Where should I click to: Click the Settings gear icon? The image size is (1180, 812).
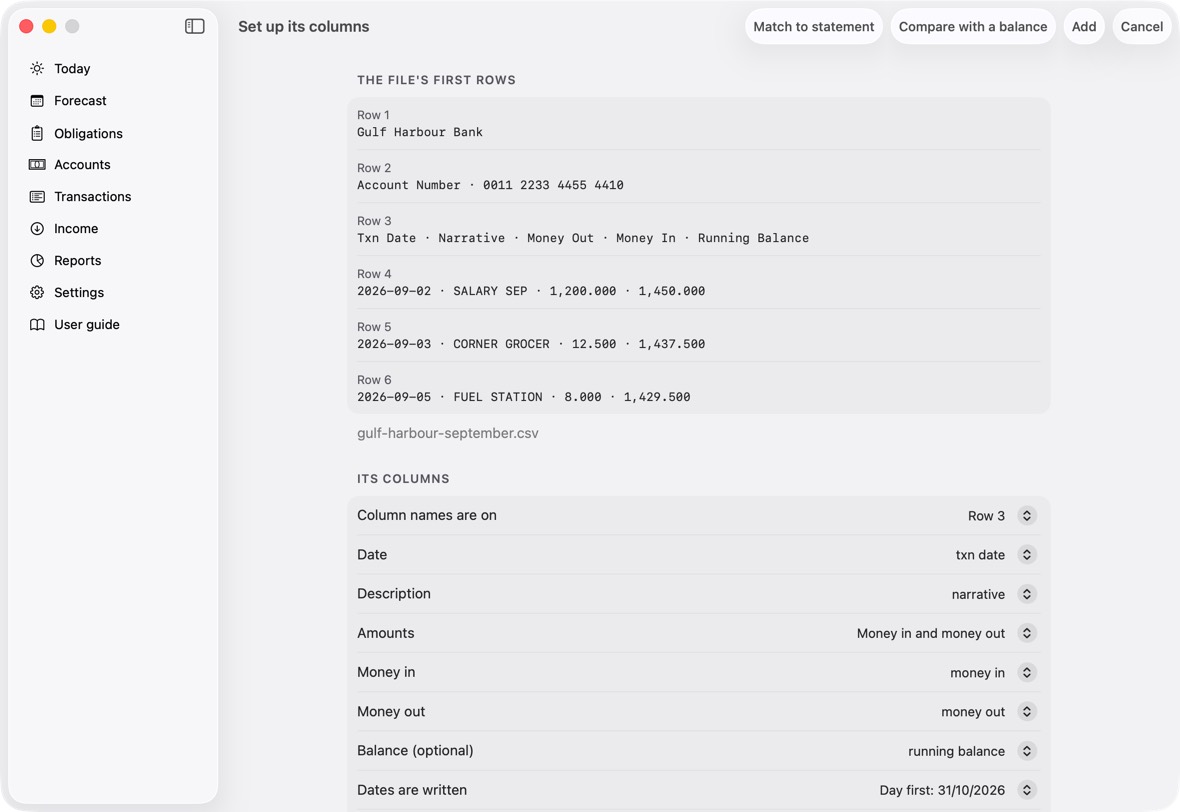pyautogui.click(x=37, y=293)
